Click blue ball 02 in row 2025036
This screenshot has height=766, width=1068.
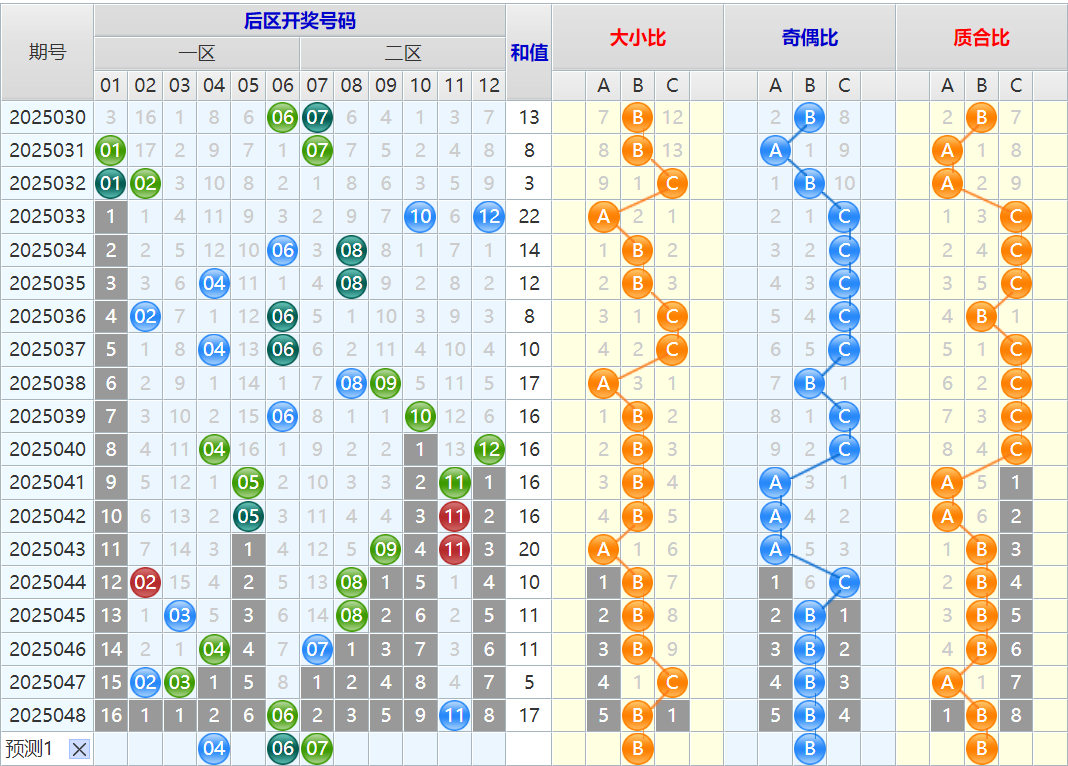(145, 316)
